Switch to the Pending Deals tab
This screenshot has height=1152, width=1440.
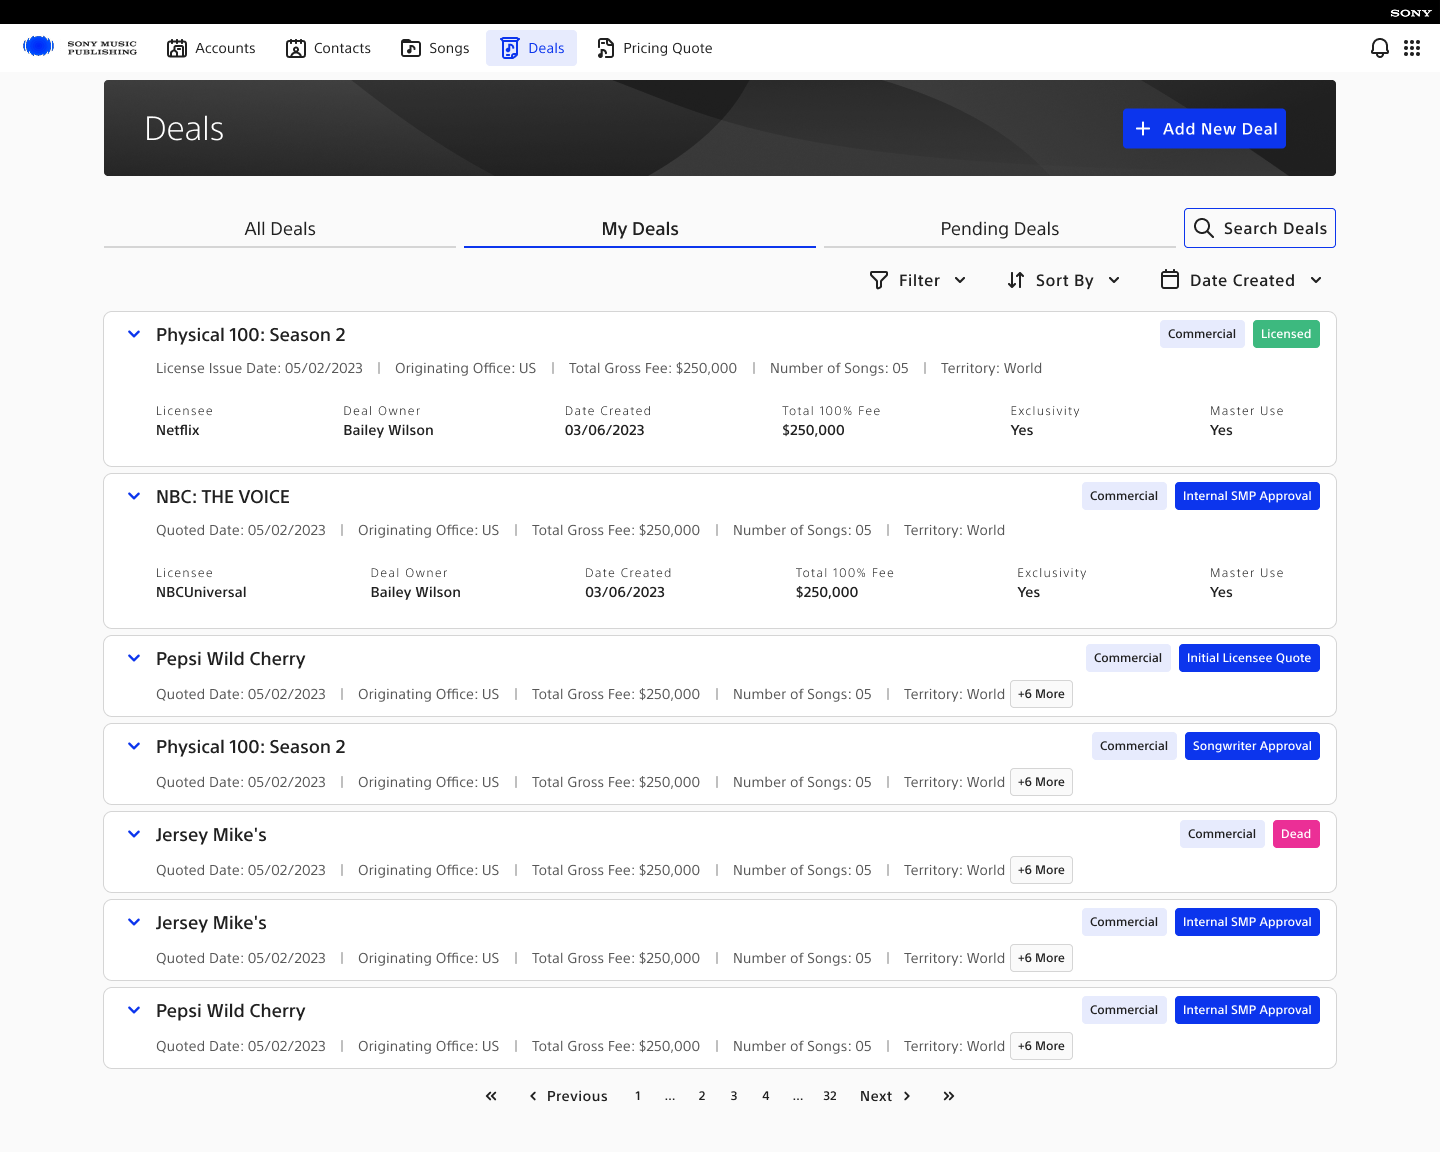(1000, 229)
